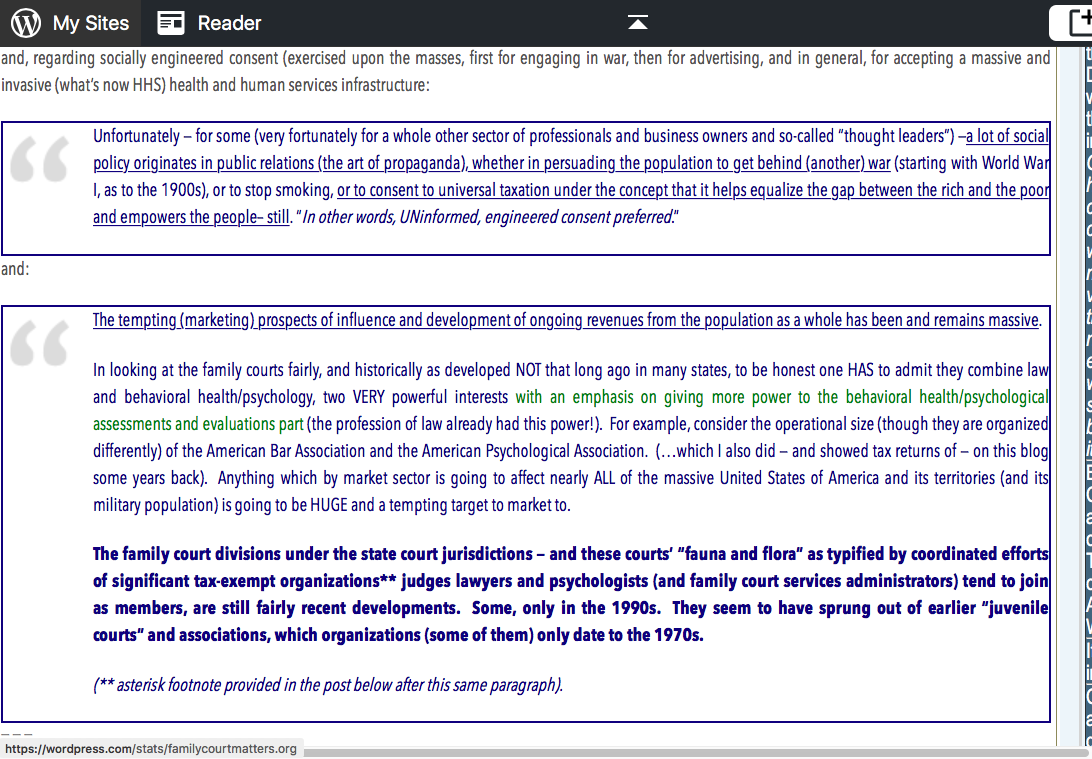Click the italic asterisk footnote note

[x=328, y=685]
